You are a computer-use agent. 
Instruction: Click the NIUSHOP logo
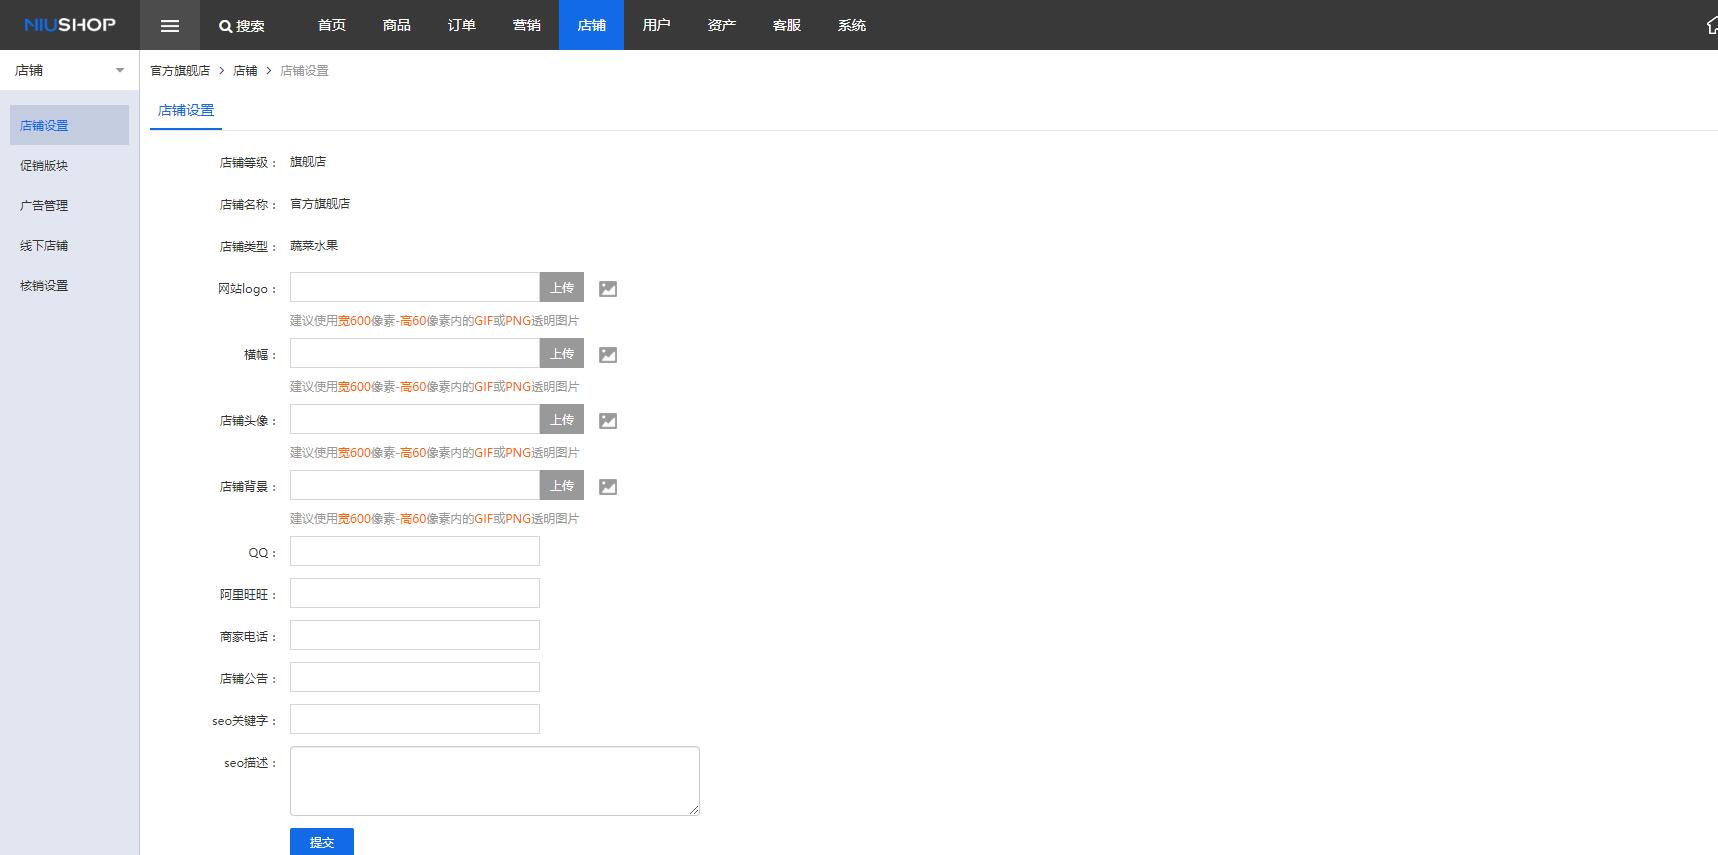pyautogui.click(x=70, y=24)
